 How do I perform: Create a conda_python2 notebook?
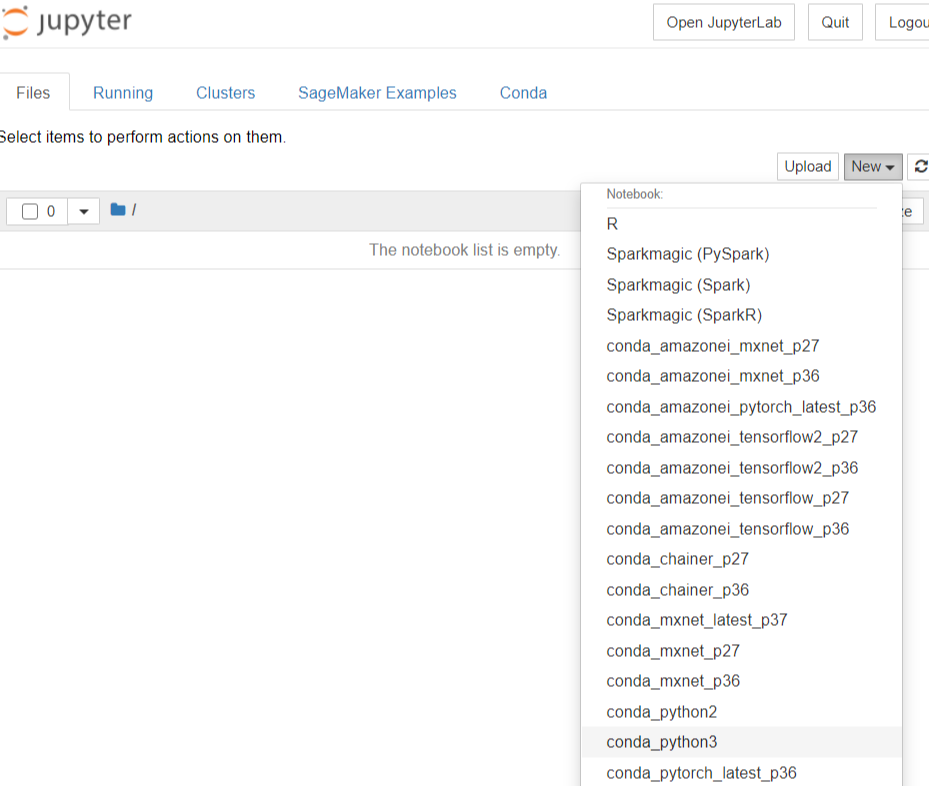(x=741, y=712)
